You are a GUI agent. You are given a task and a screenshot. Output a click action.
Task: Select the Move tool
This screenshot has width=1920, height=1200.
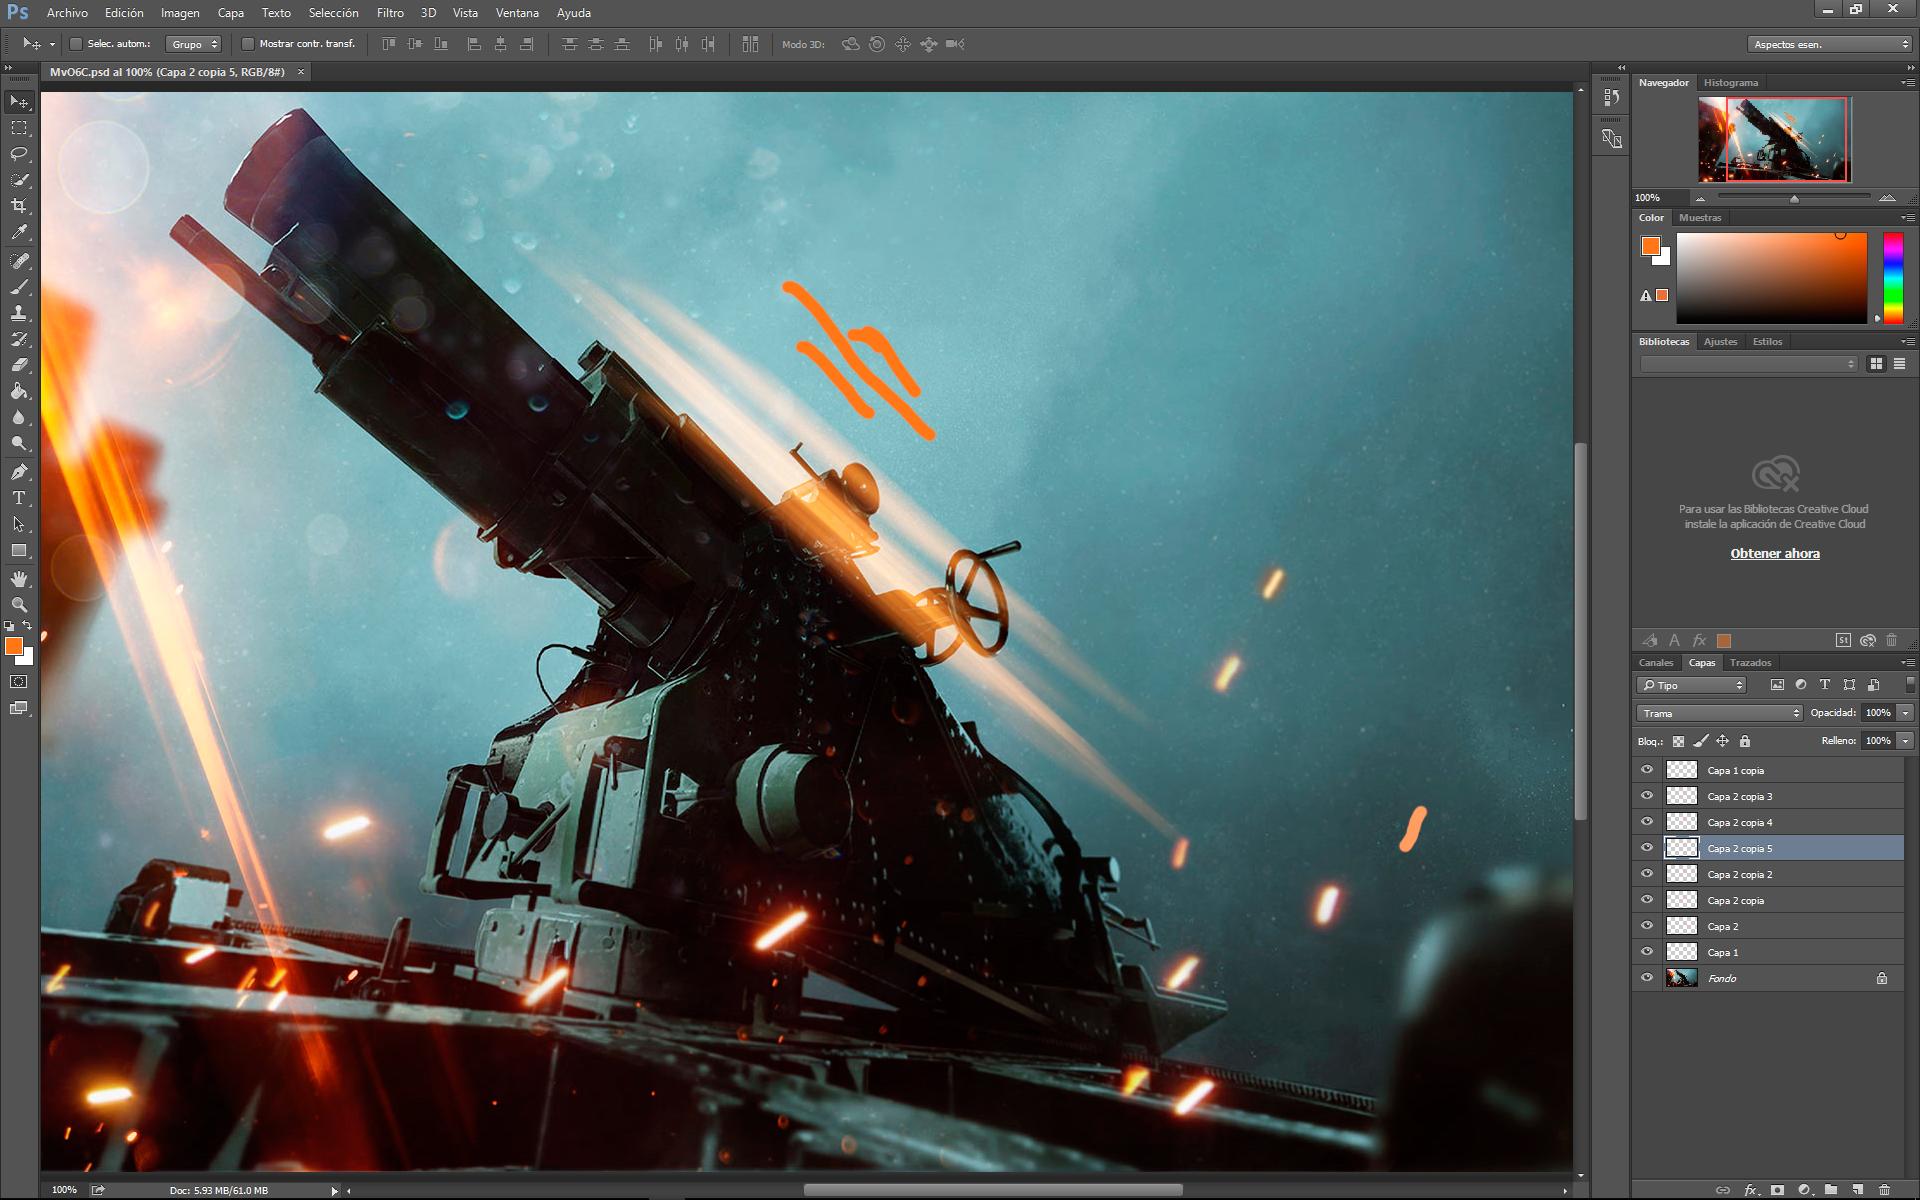(x=19, y=102)
